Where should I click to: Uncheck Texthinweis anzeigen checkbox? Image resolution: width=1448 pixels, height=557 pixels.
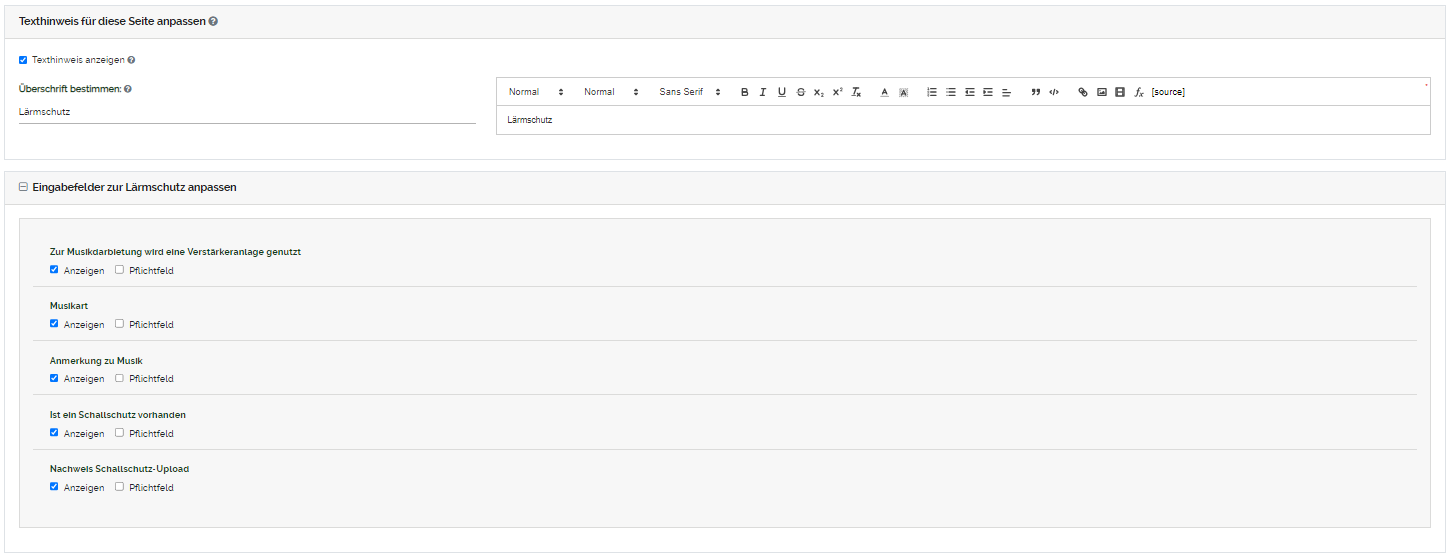(x=23, y=60)
